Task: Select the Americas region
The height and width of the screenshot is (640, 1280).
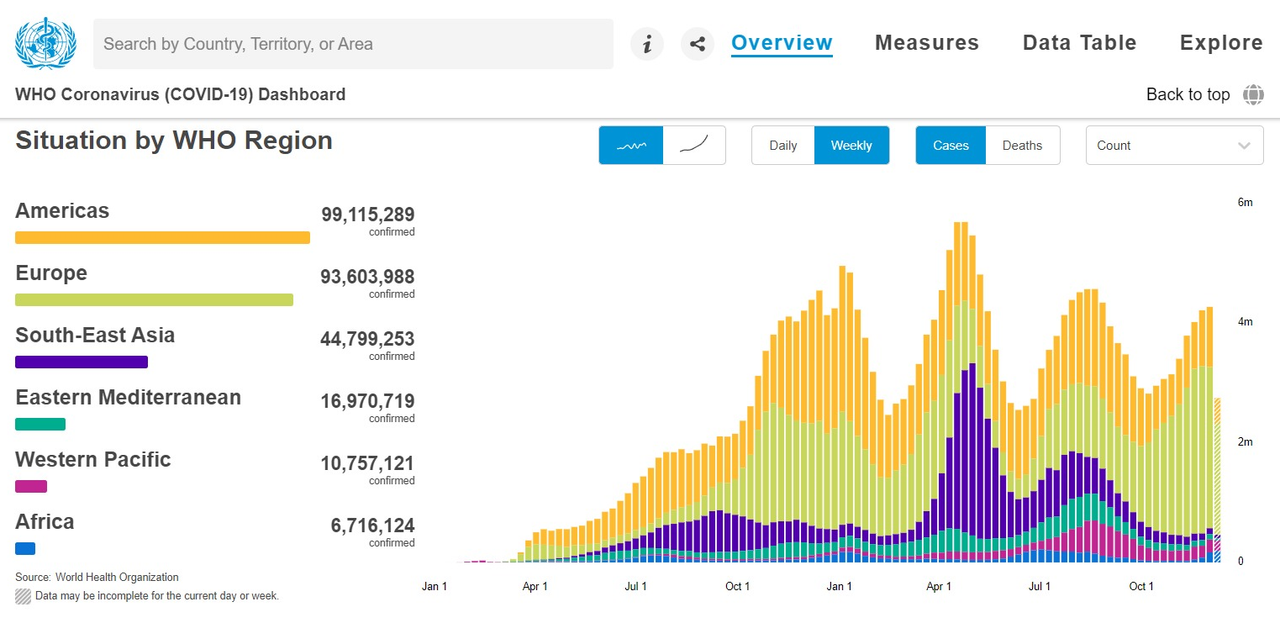Action: pos(62,211)
